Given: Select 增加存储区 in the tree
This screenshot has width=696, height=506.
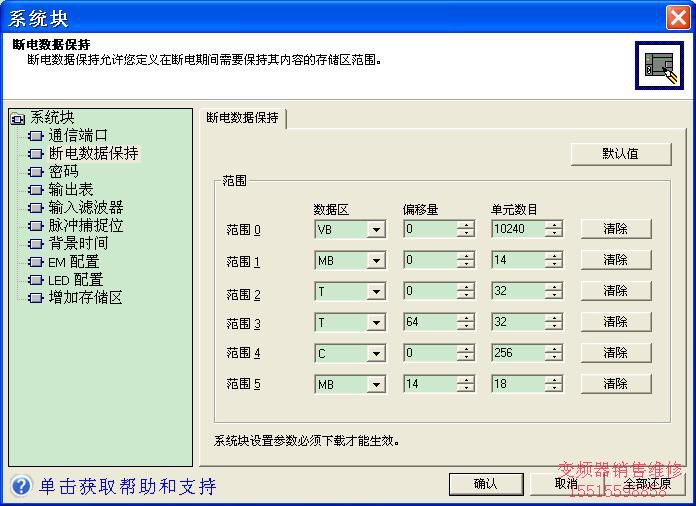Looking at the screenshot, I should (85, 298).
